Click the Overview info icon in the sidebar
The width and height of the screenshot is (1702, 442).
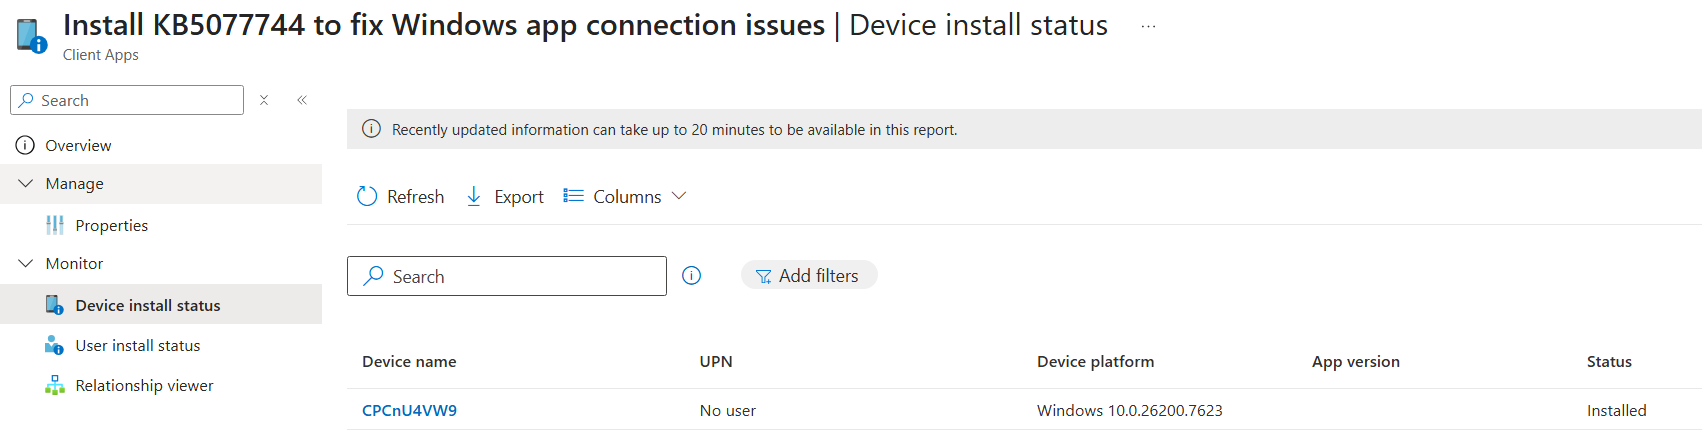[x=25, y=146]
